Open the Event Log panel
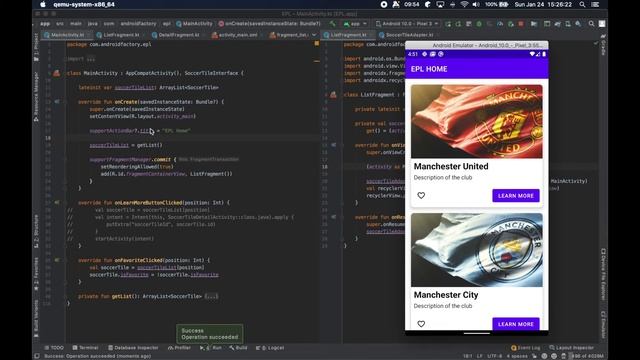Viewport: 640px width, 360px height. pos(525,348)
